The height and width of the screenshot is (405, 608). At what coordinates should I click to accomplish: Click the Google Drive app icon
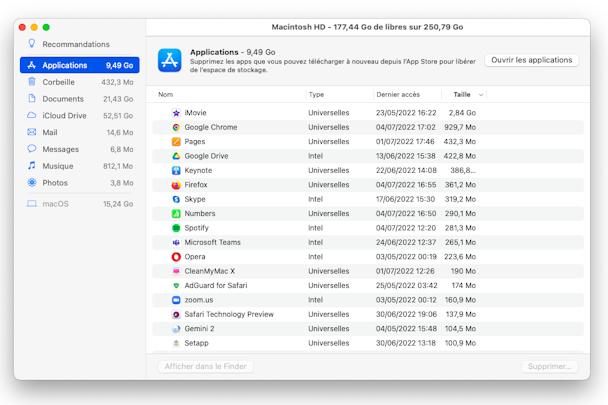tap(176, 156)
